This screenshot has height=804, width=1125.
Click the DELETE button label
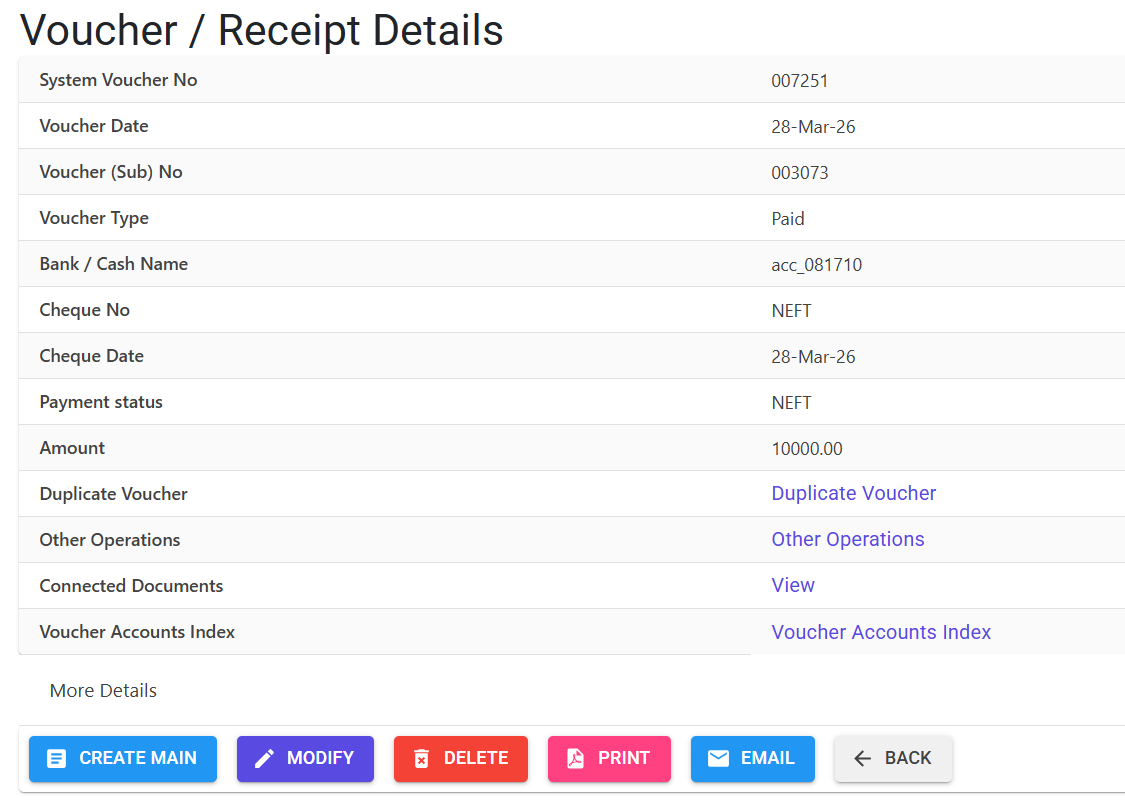pyautogui.click(x=476, y=758)
